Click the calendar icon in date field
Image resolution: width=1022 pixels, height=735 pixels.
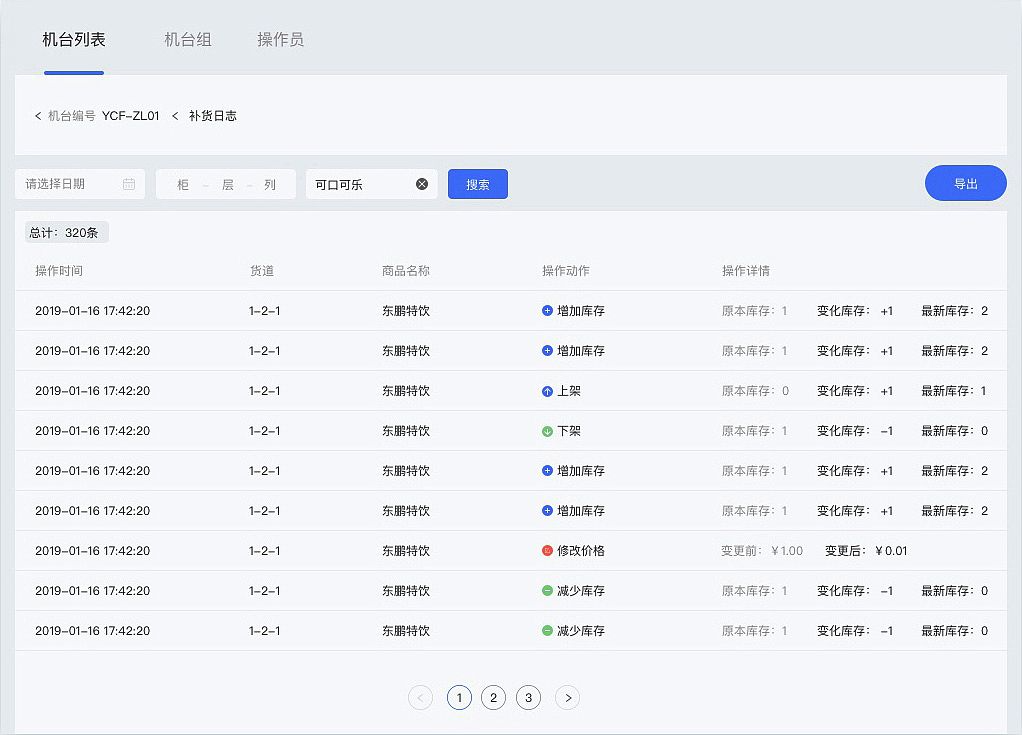(129, 184)
